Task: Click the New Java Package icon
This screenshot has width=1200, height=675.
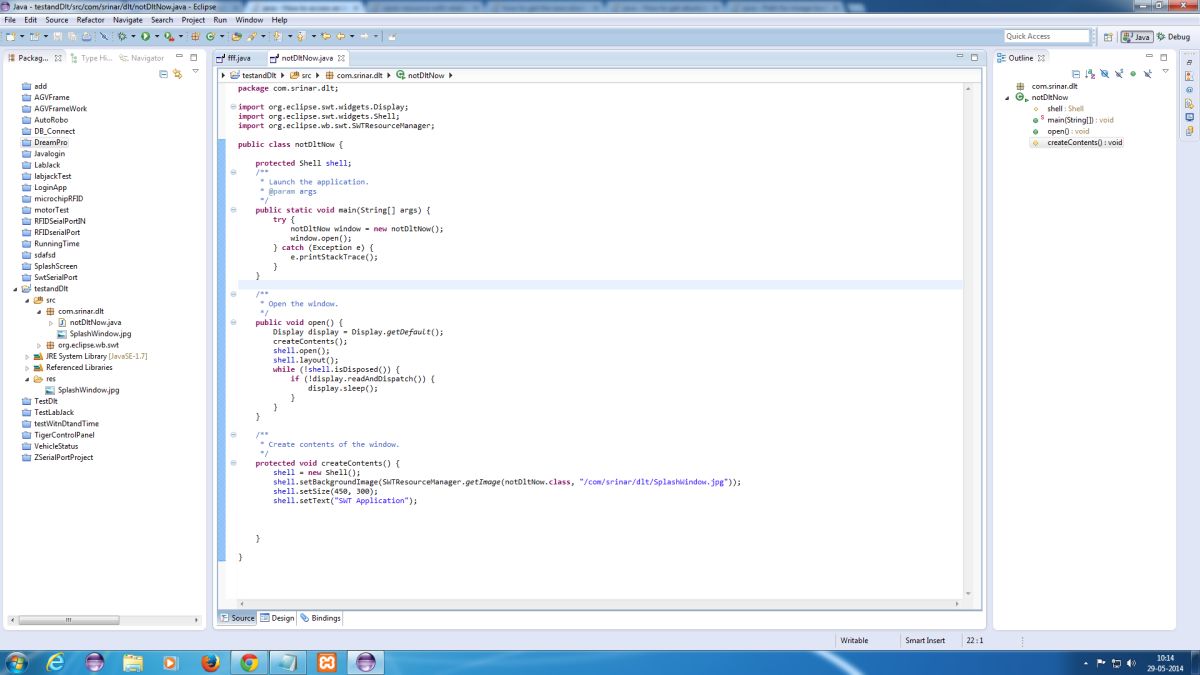Action: 195,36
